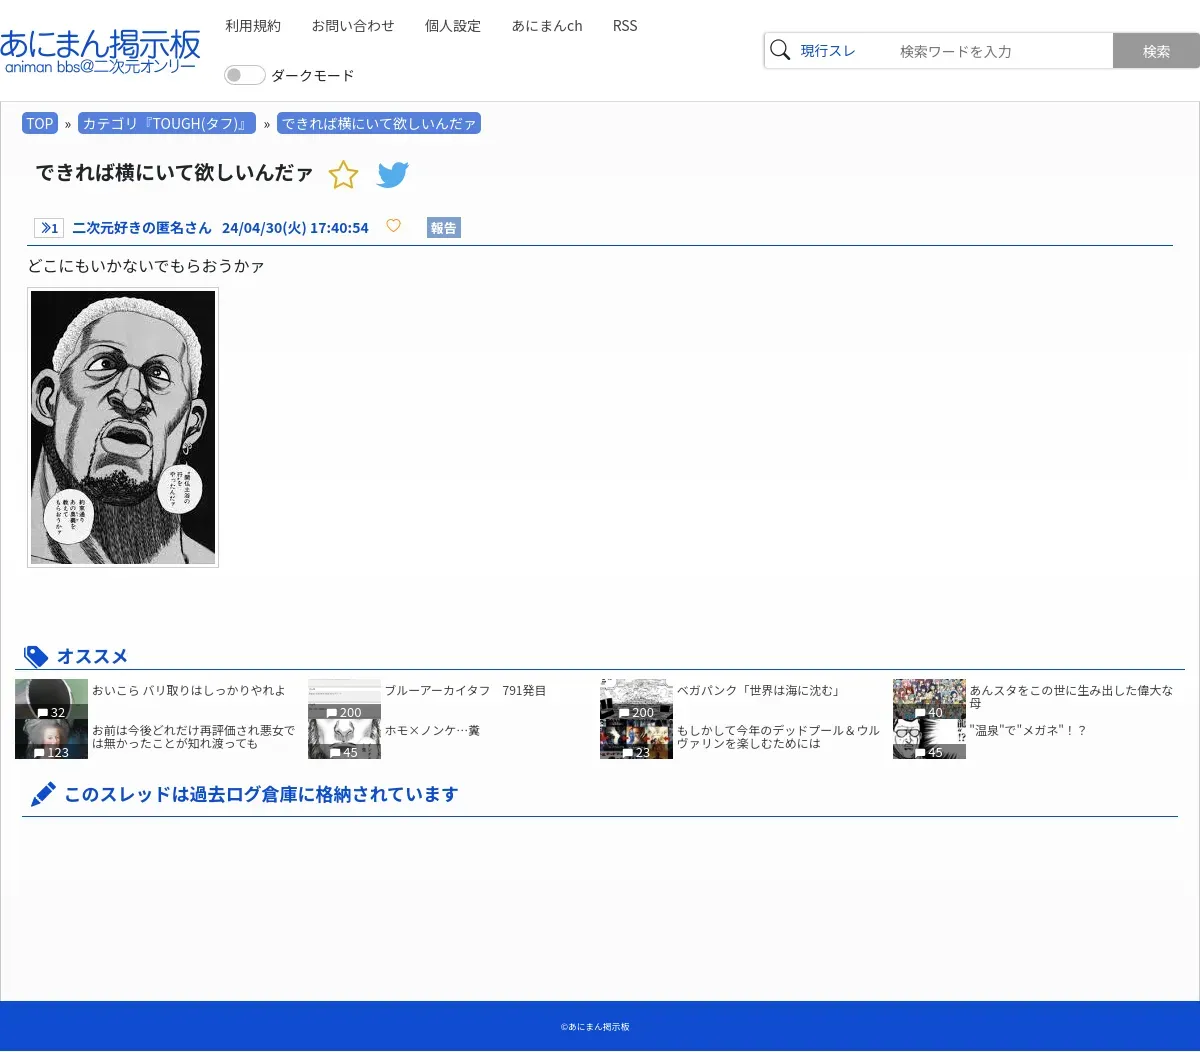Toggle the ダークモード switch
Screen dimensions: 1200x1052
(x=244, y=75)
